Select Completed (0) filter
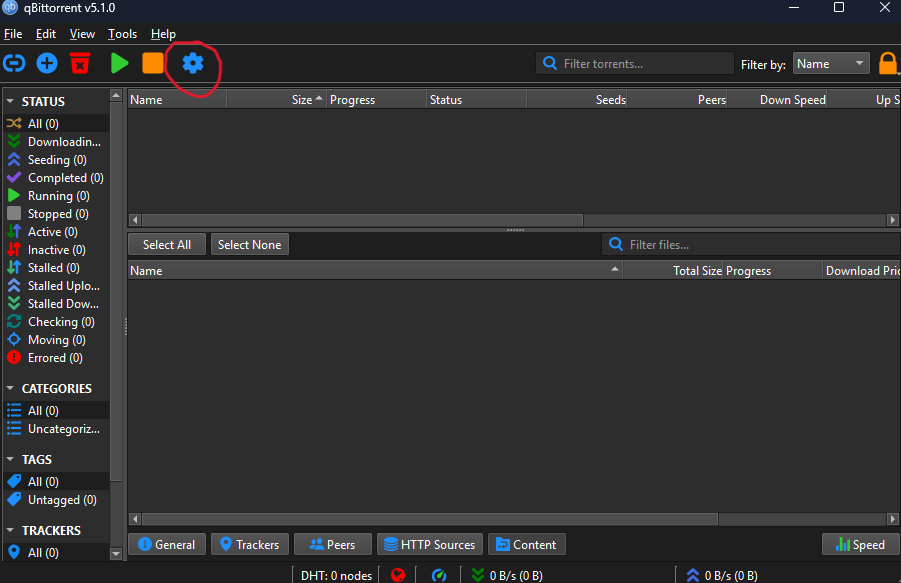Viewport: 901px width, 583px height. click(x=56, y=177)
